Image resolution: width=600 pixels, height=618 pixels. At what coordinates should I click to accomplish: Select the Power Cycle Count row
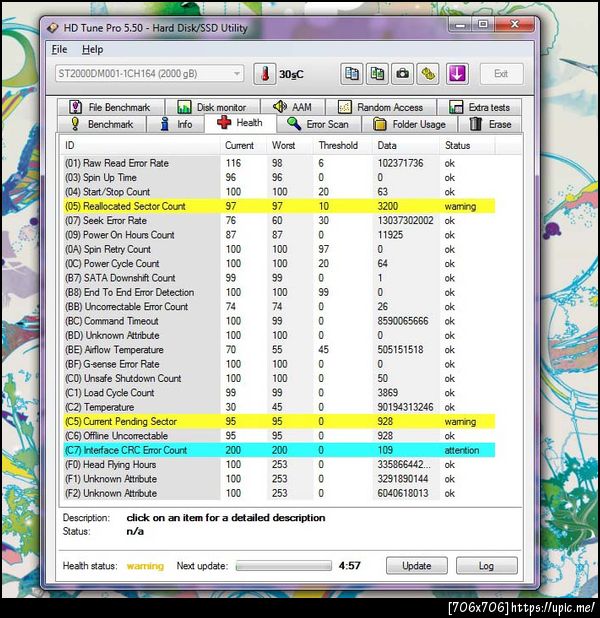tap(279, 264)
